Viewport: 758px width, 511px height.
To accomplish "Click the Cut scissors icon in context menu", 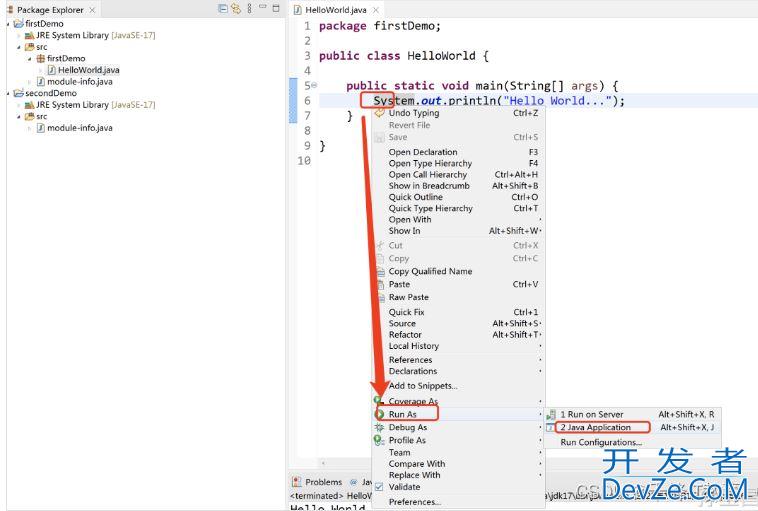I will pos(380,246).
